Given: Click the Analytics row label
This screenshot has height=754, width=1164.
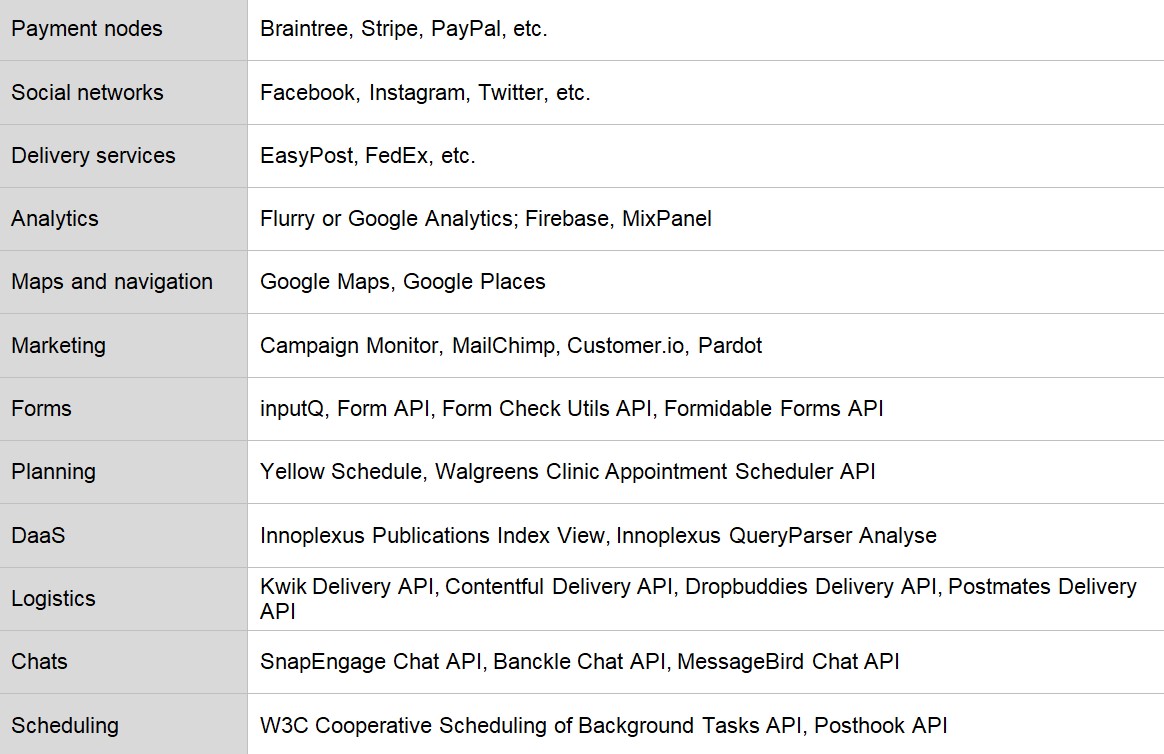Looking at the screenshot, I should 55,218.
